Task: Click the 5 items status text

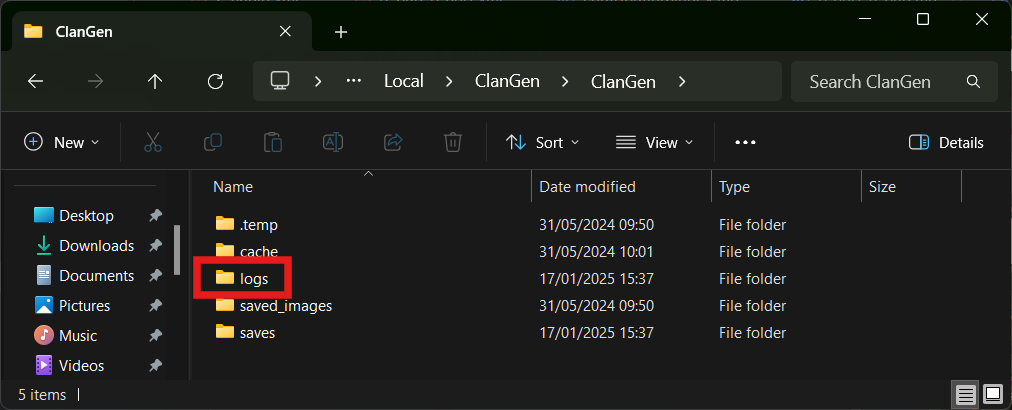Action: (x=42, y=394)
